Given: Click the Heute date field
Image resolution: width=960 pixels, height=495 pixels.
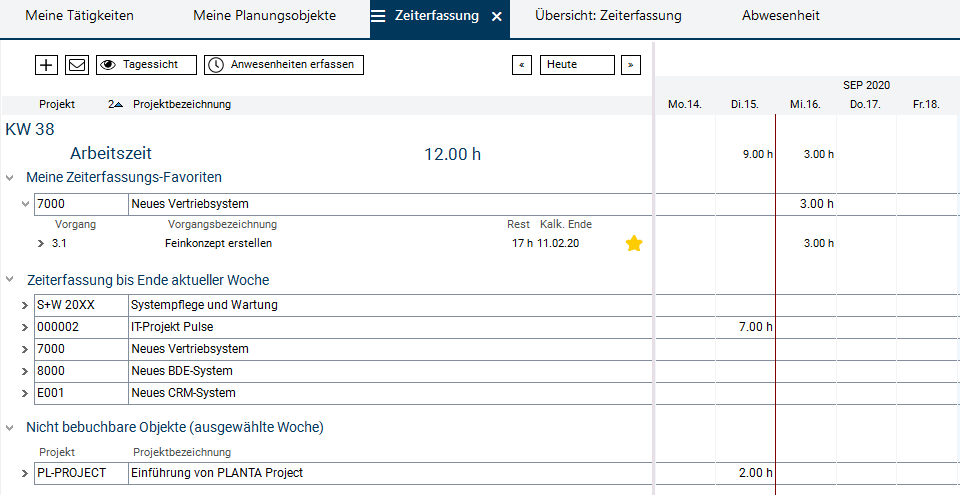Looking at the screenshot, I should click(577, 65).
